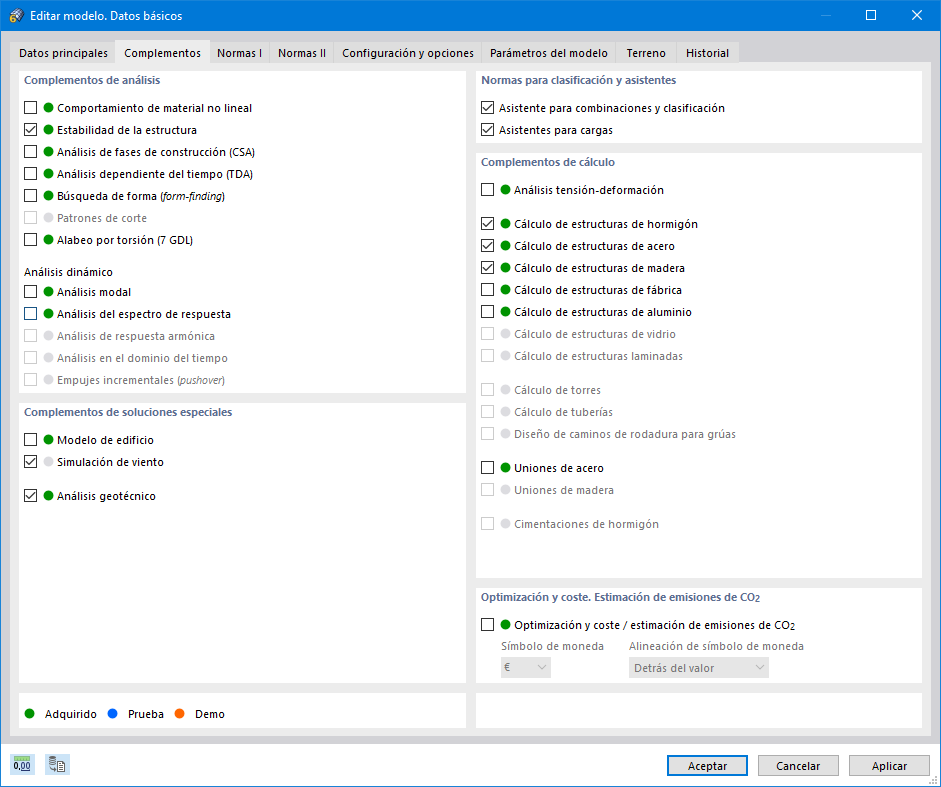Disable Simulación de viento
This screenshot has width=941, height=787.
(30, 462)
